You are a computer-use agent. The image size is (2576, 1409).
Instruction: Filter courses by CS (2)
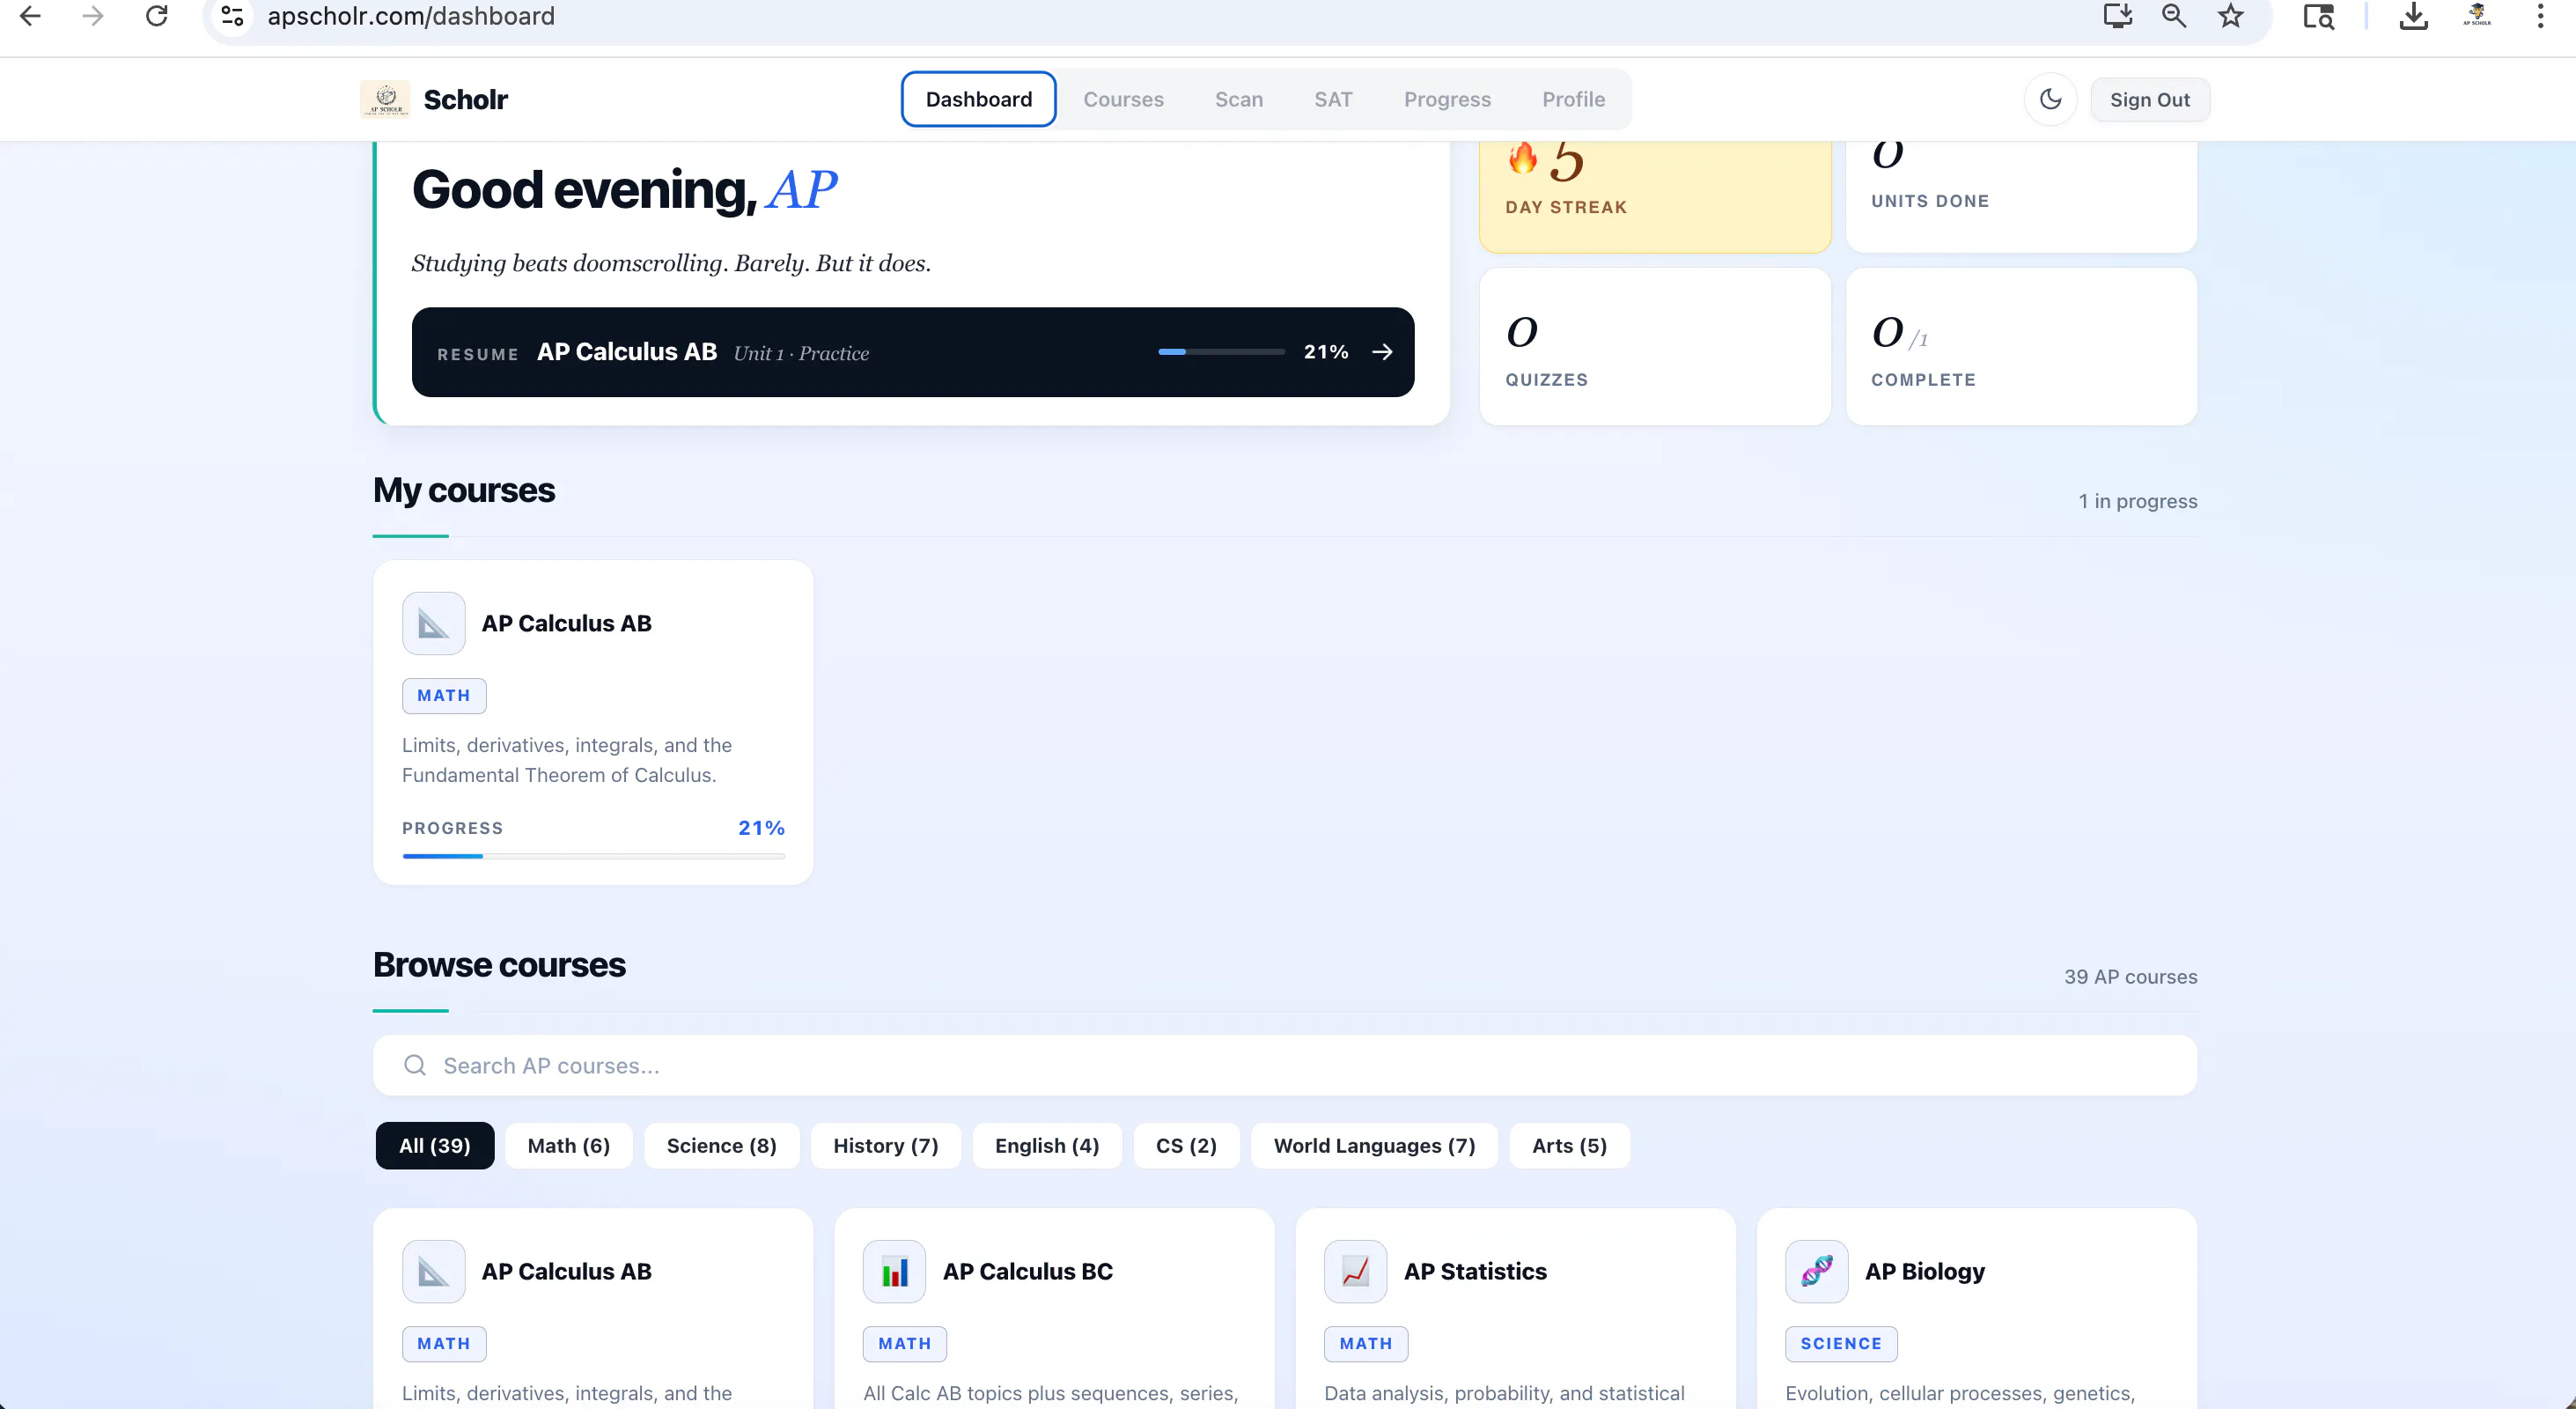point(1187,1145)
